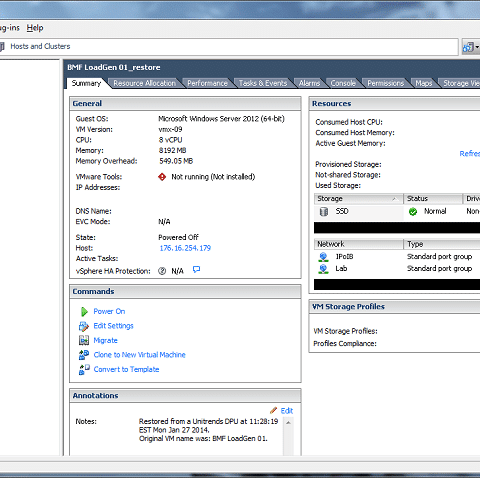Image resolution: width=480 pixels, height=478 pixels.
Task: Click the vSphere HA Protection question mark icon
Action: pyautogui.click(x=162, y=271)
